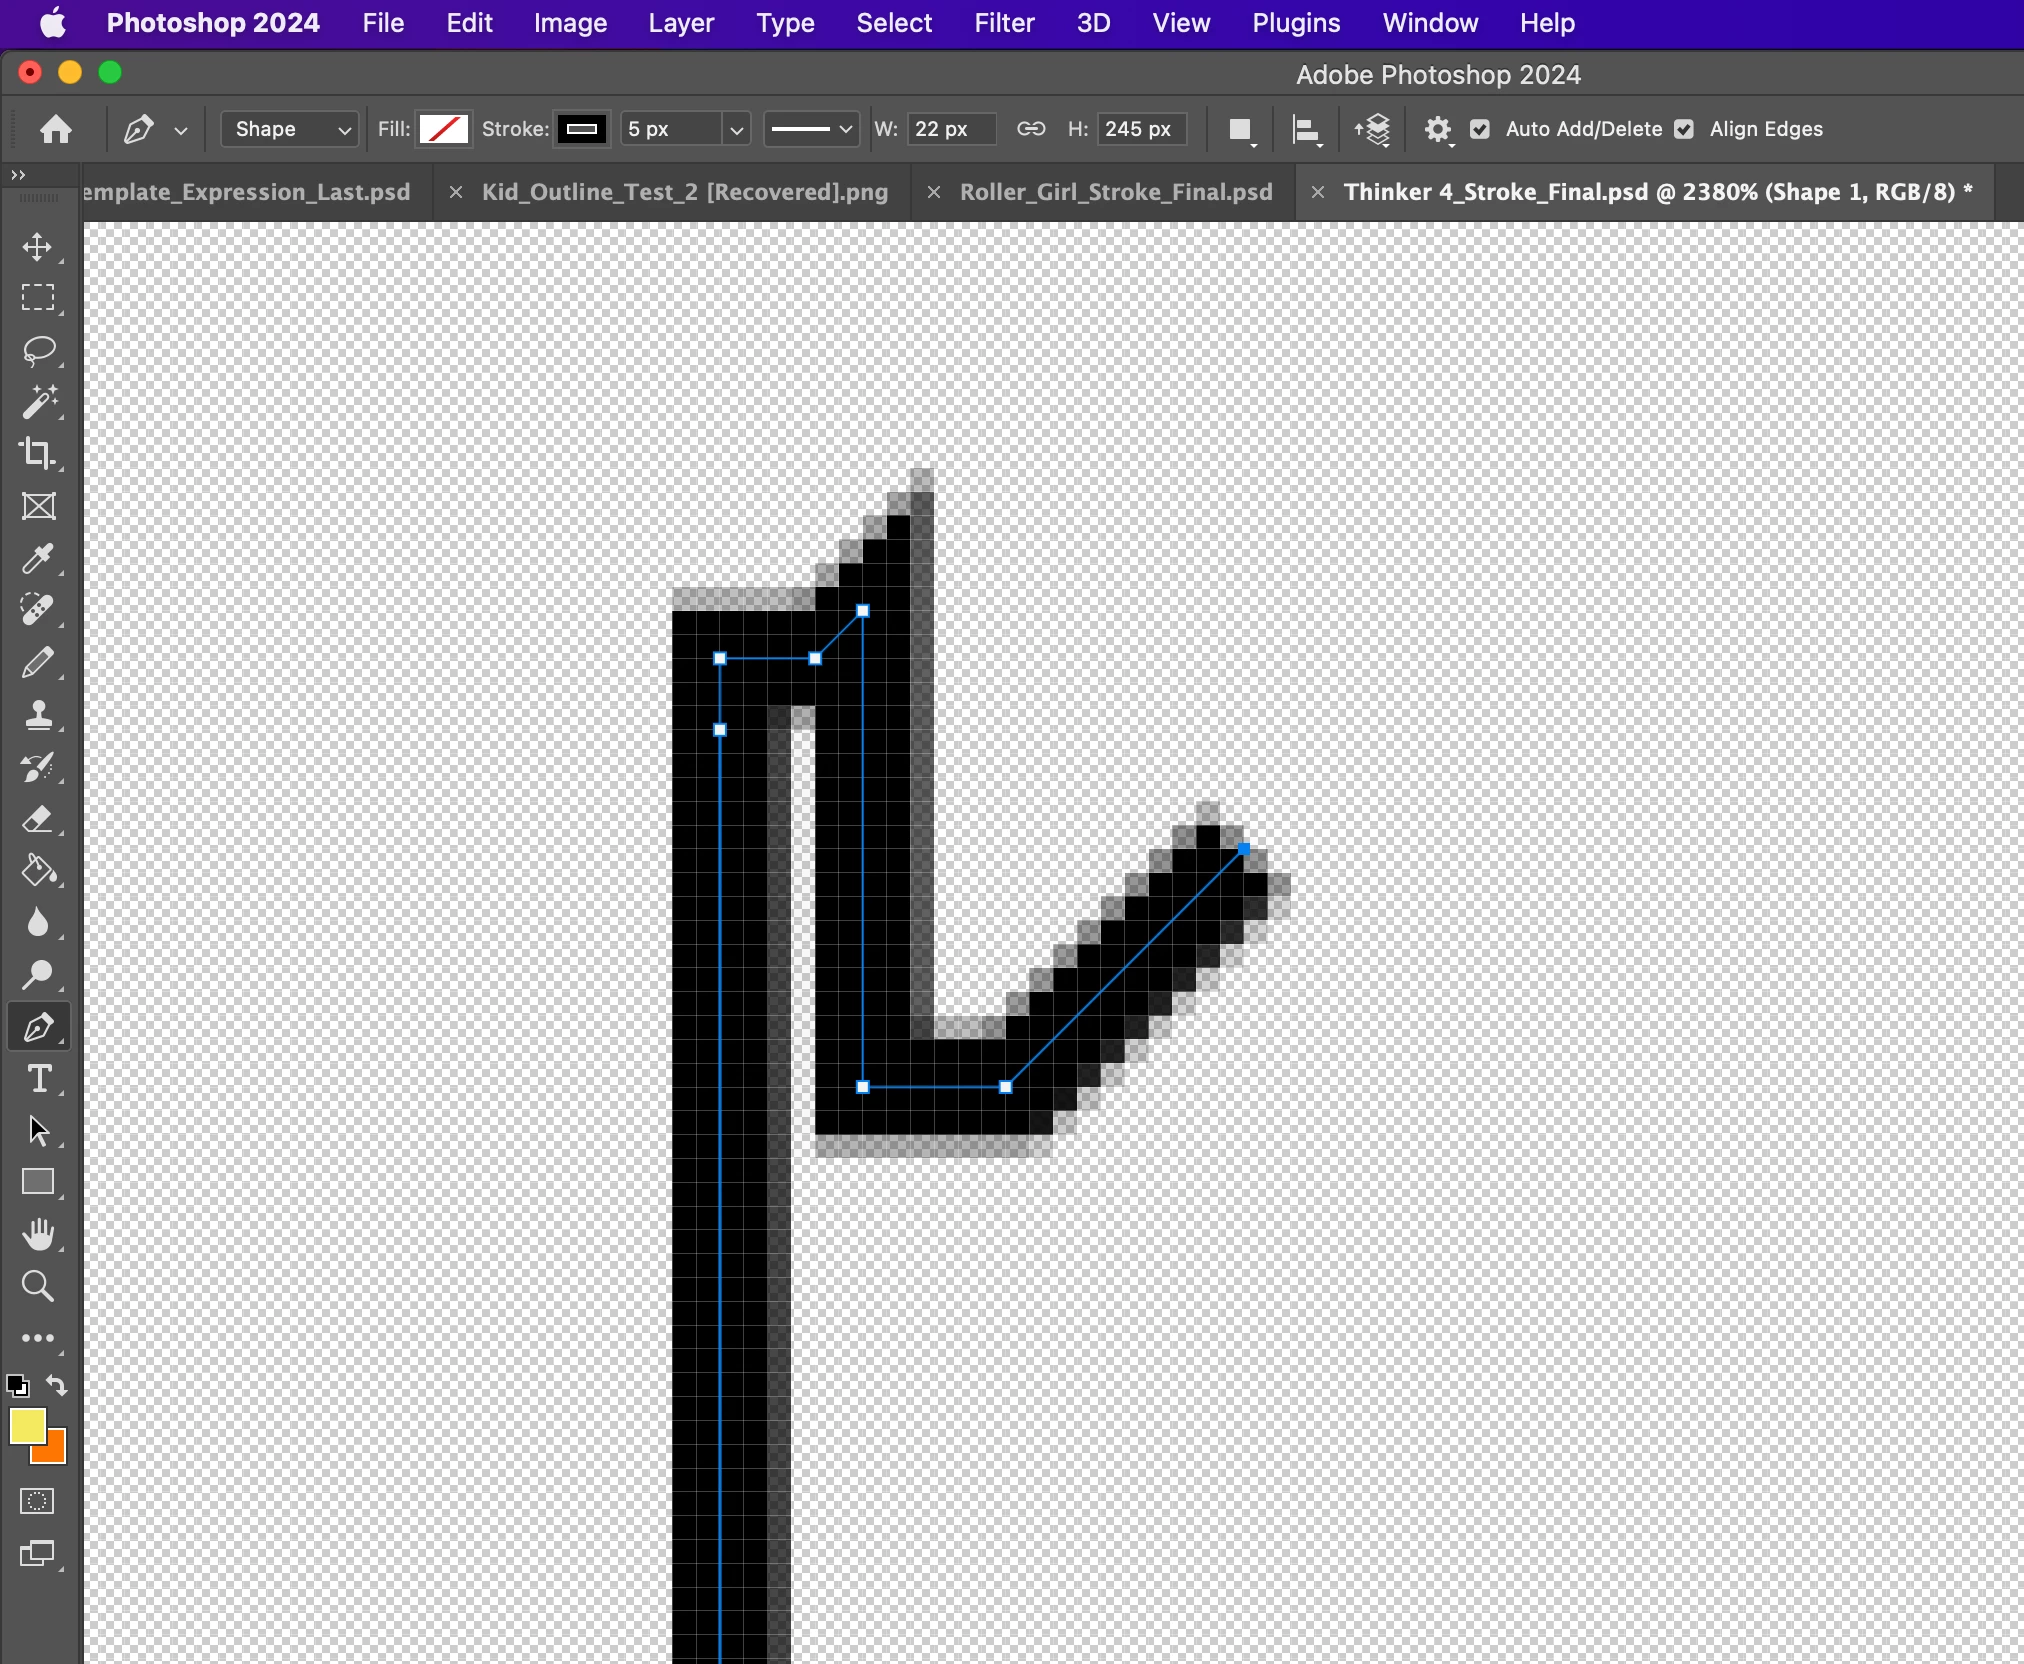This screenshot has height=1664, width=2024.
Task: Activate the Eyedropper tool
Action: click(x=38, y=558)
